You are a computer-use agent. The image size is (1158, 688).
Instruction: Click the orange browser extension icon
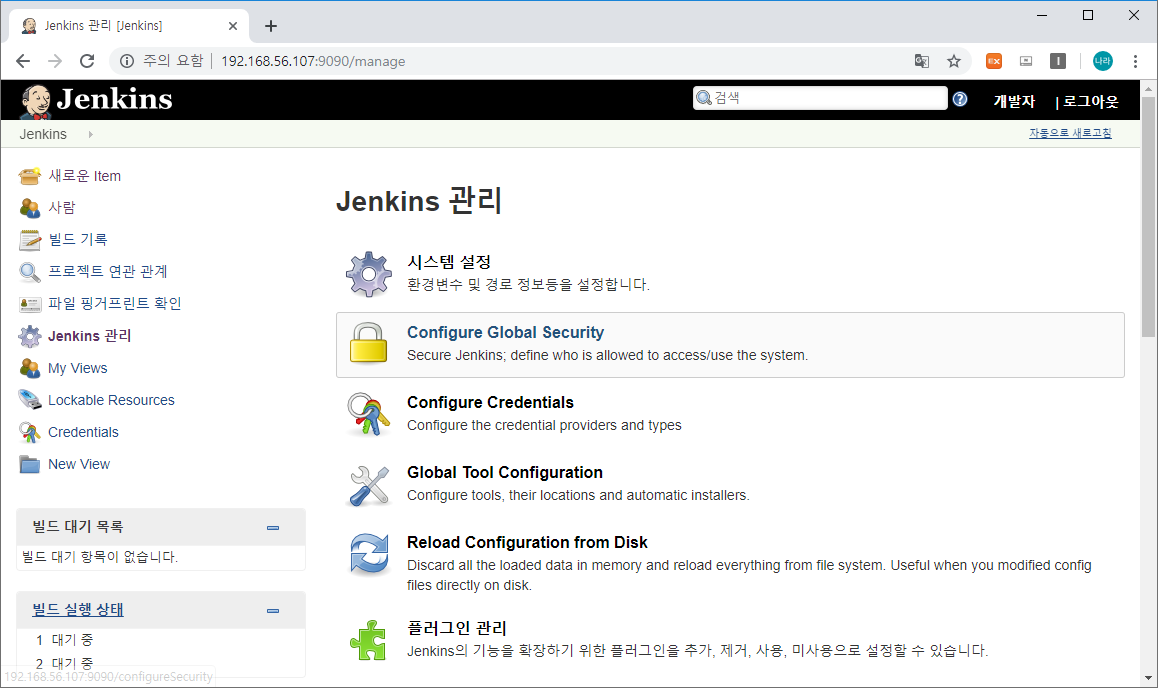993,61
